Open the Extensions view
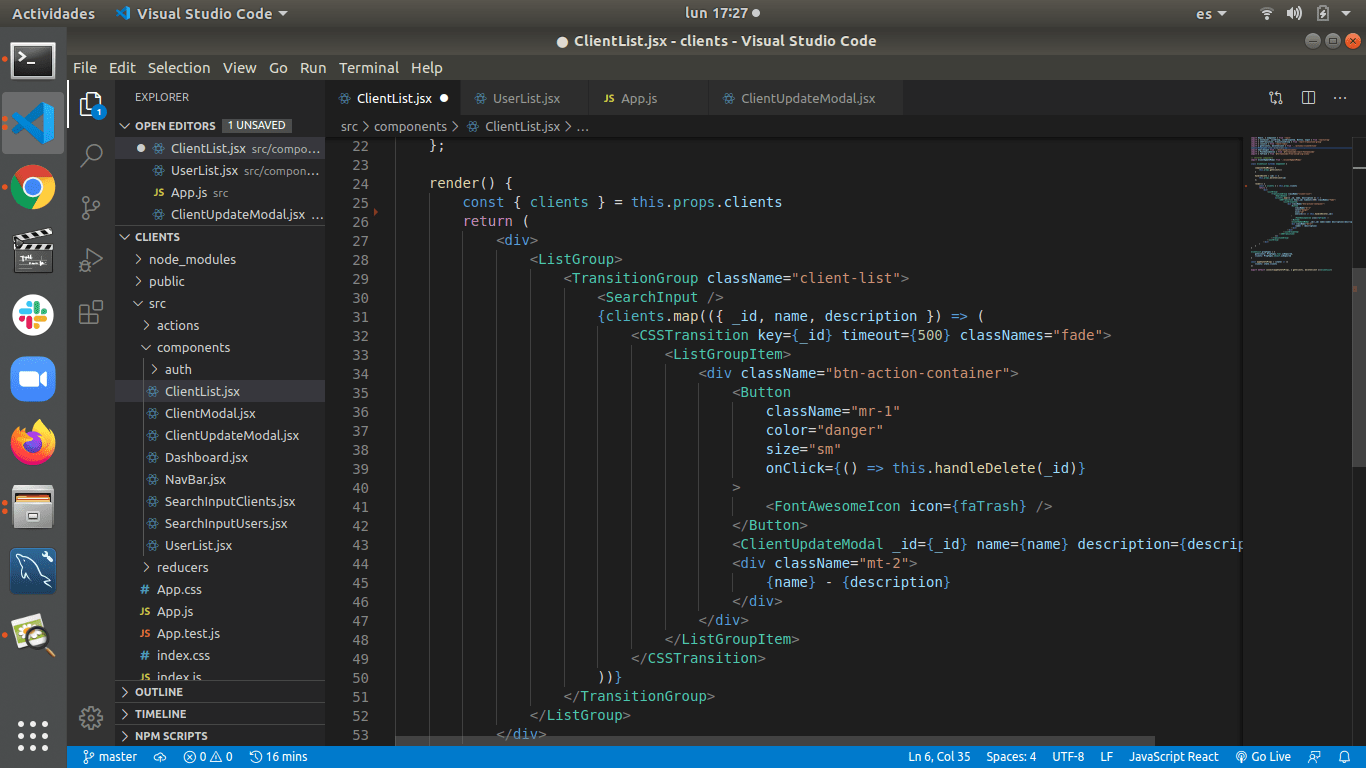The width and height of the screenshot is (1366, 768). tap(91, 312)
